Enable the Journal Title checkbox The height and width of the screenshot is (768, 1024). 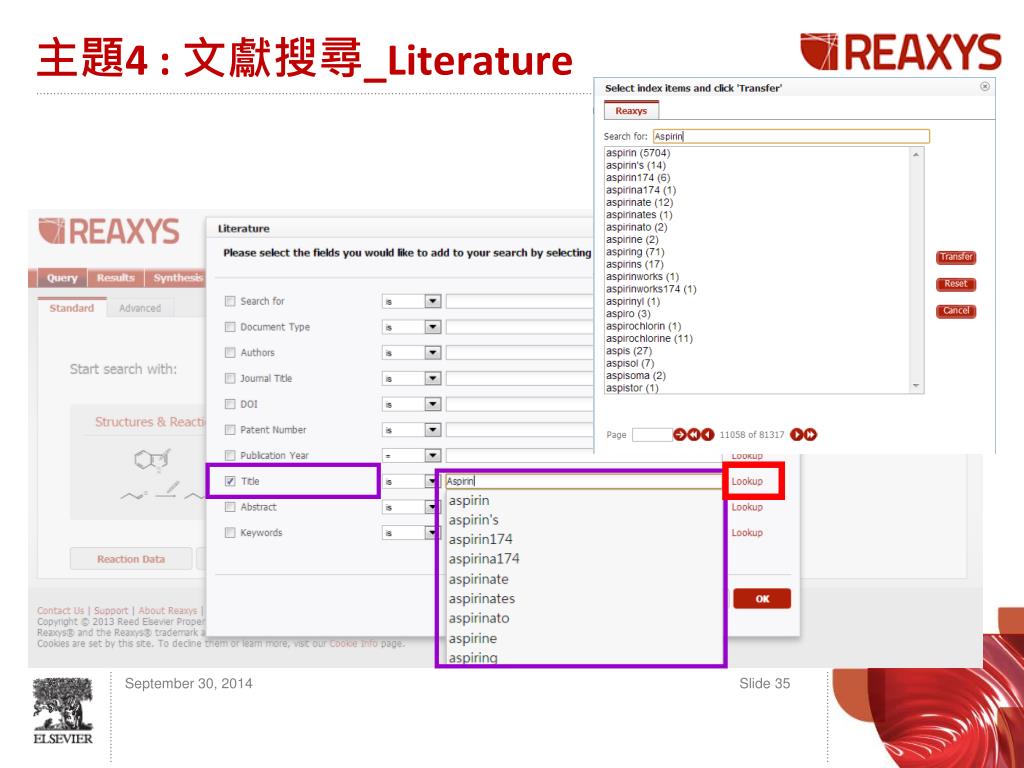pyautogui.click(x=230, y=379)
